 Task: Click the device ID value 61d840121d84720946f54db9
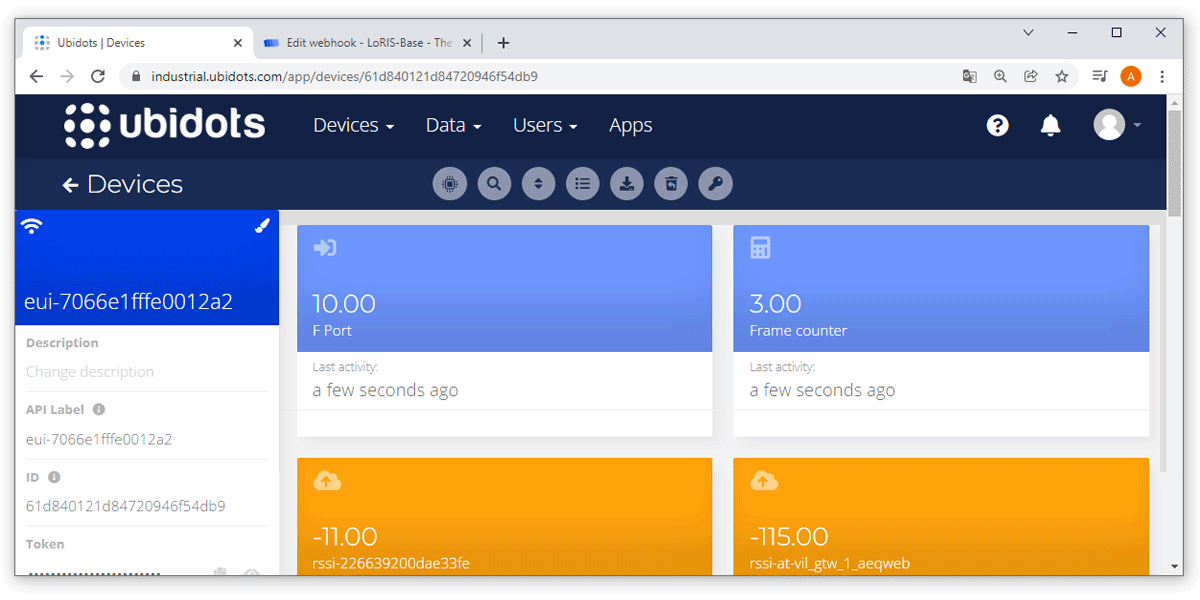[125, 506]
